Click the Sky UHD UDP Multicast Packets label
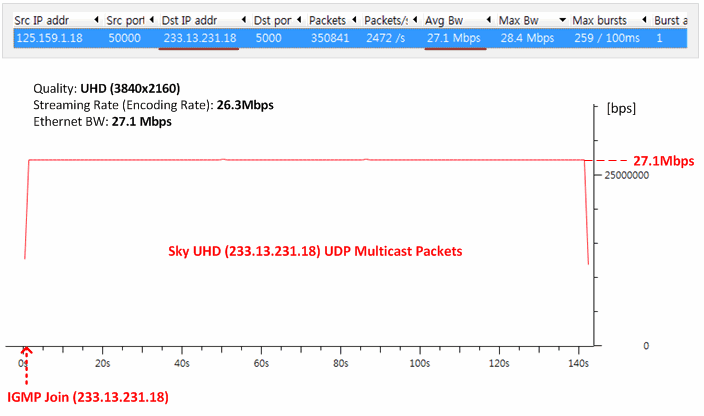This screenshot has height=416, width=704. pos(315,251)
